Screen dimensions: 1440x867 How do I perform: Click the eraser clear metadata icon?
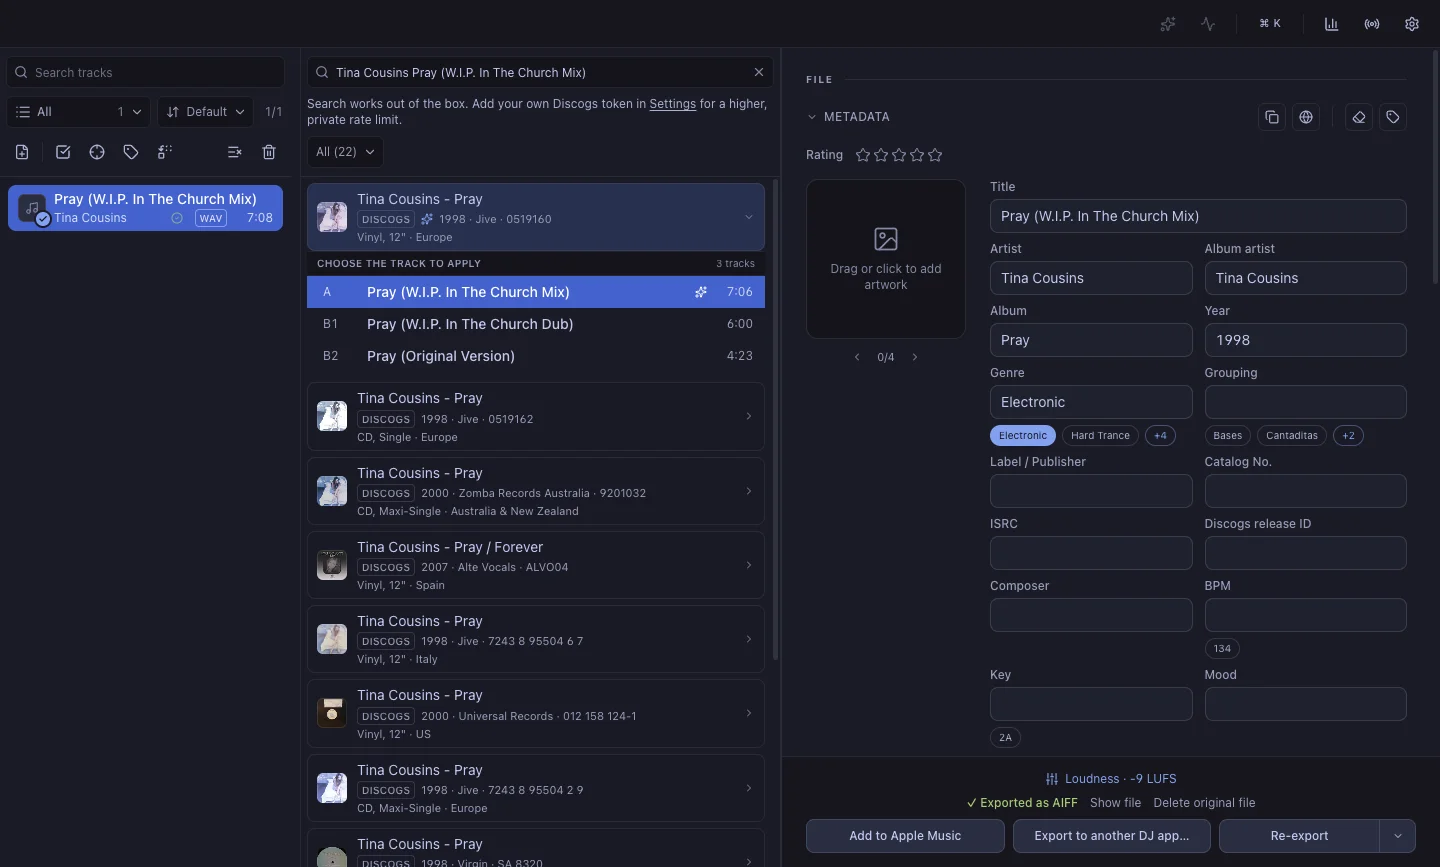pos(1359,117)
